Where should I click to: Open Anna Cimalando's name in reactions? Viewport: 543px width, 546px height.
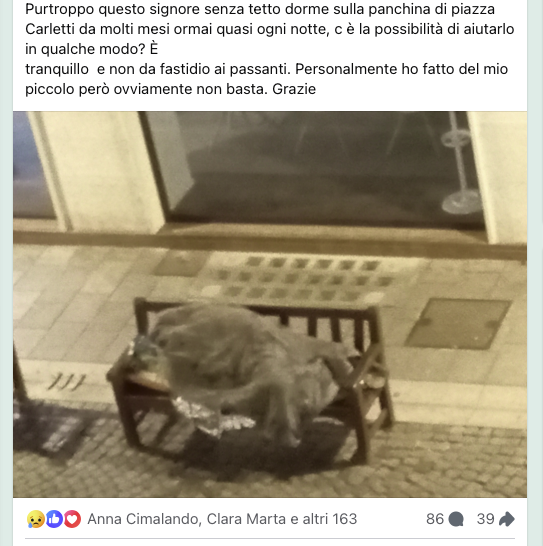tap(143, 519)
